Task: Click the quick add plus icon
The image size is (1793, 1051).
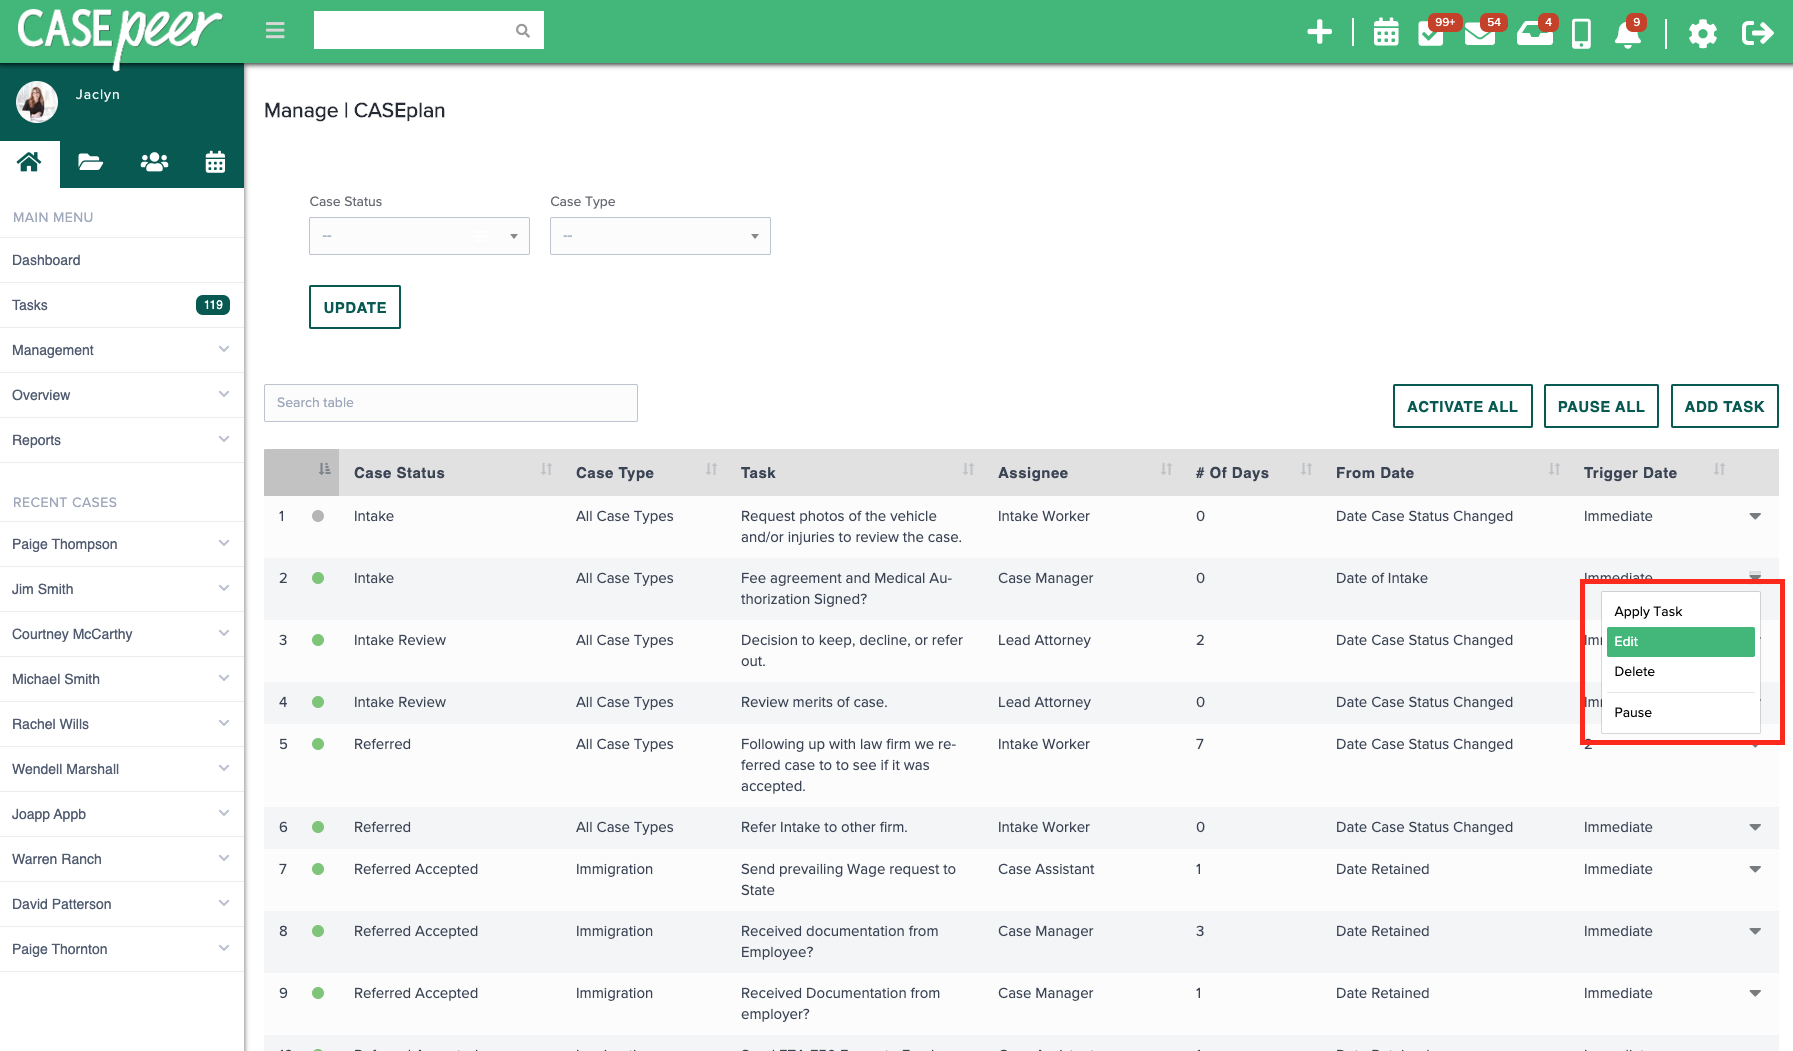Action: coord(1319,31)
